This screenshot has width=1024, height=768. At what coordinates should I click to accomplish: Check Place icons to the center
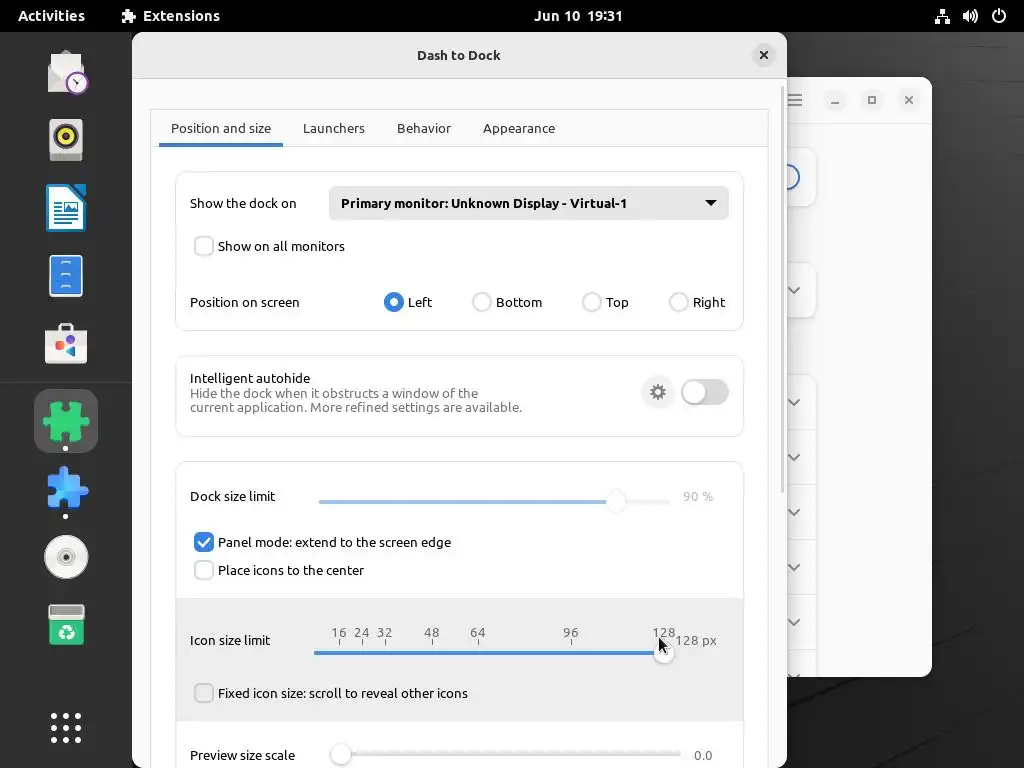click(x=204, y=570)
